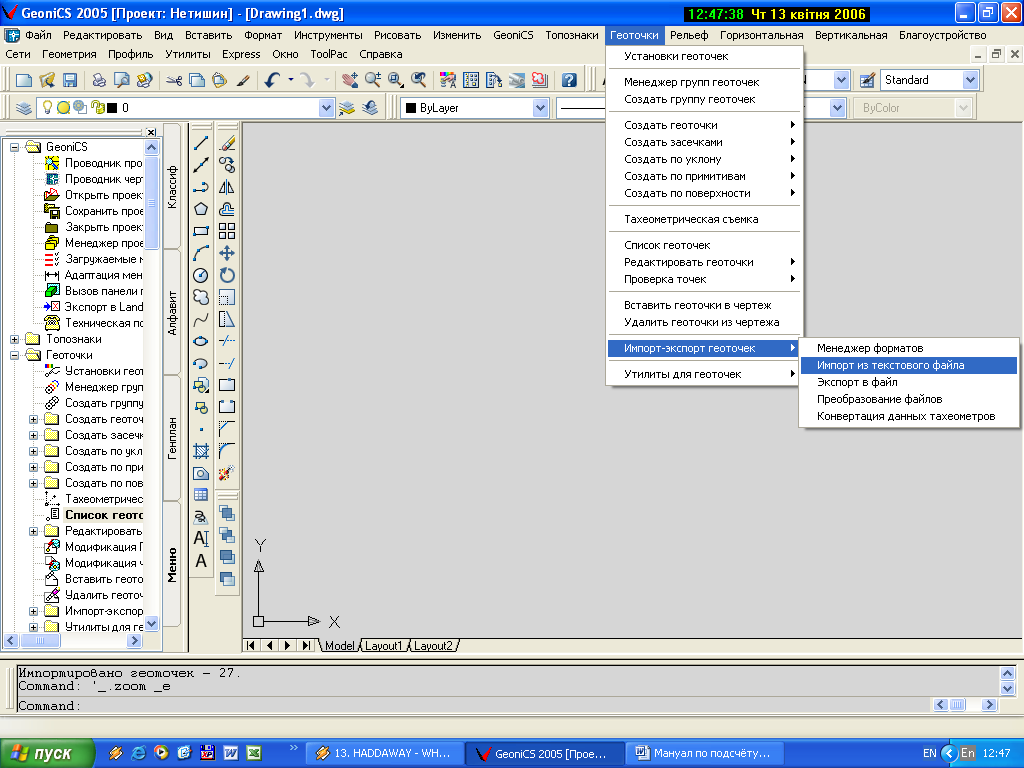The width and height of the screenshot is (1024, 768).
Task: Switch to the Генплан side tab
Action: [172, 438]
